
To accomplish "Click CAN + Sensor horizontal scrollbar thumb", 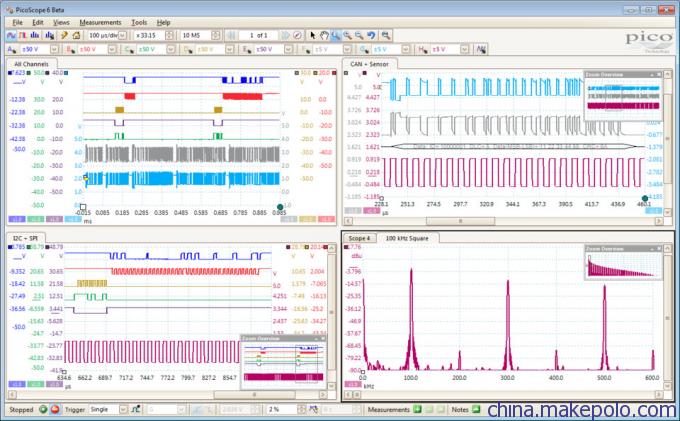I will point(460,221).
